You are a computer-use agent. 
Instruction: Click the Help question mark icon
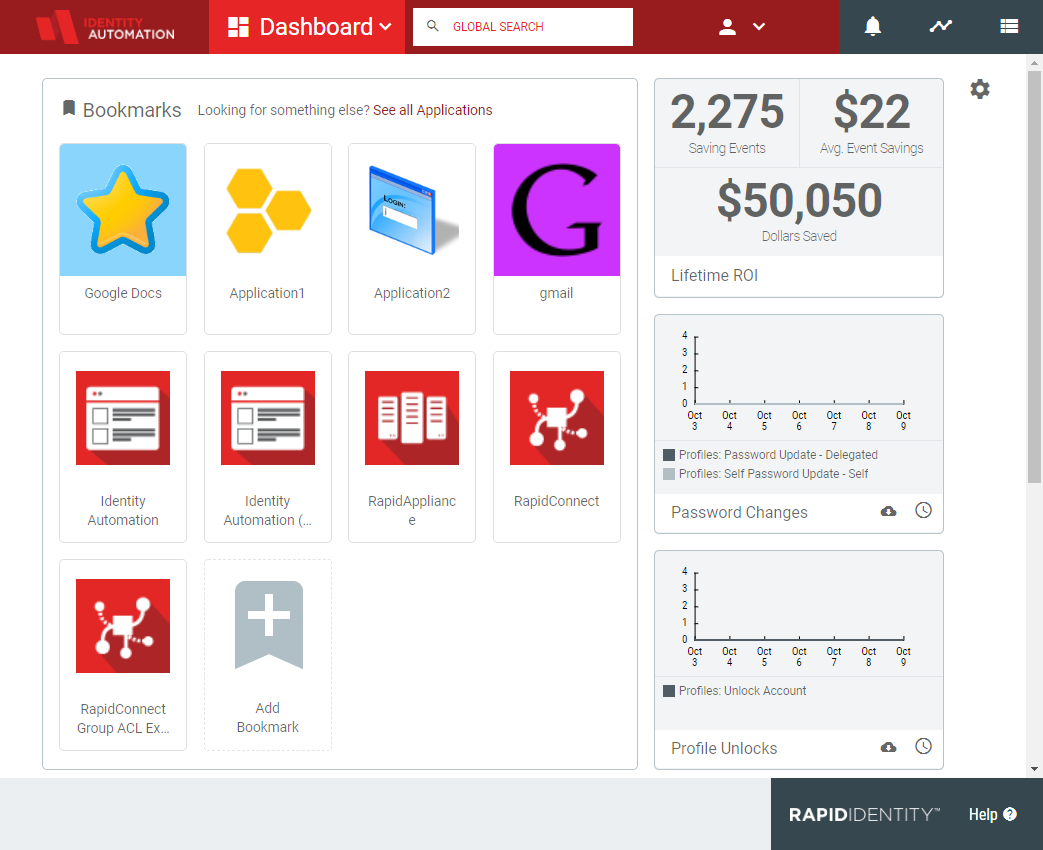point(1010,814)
